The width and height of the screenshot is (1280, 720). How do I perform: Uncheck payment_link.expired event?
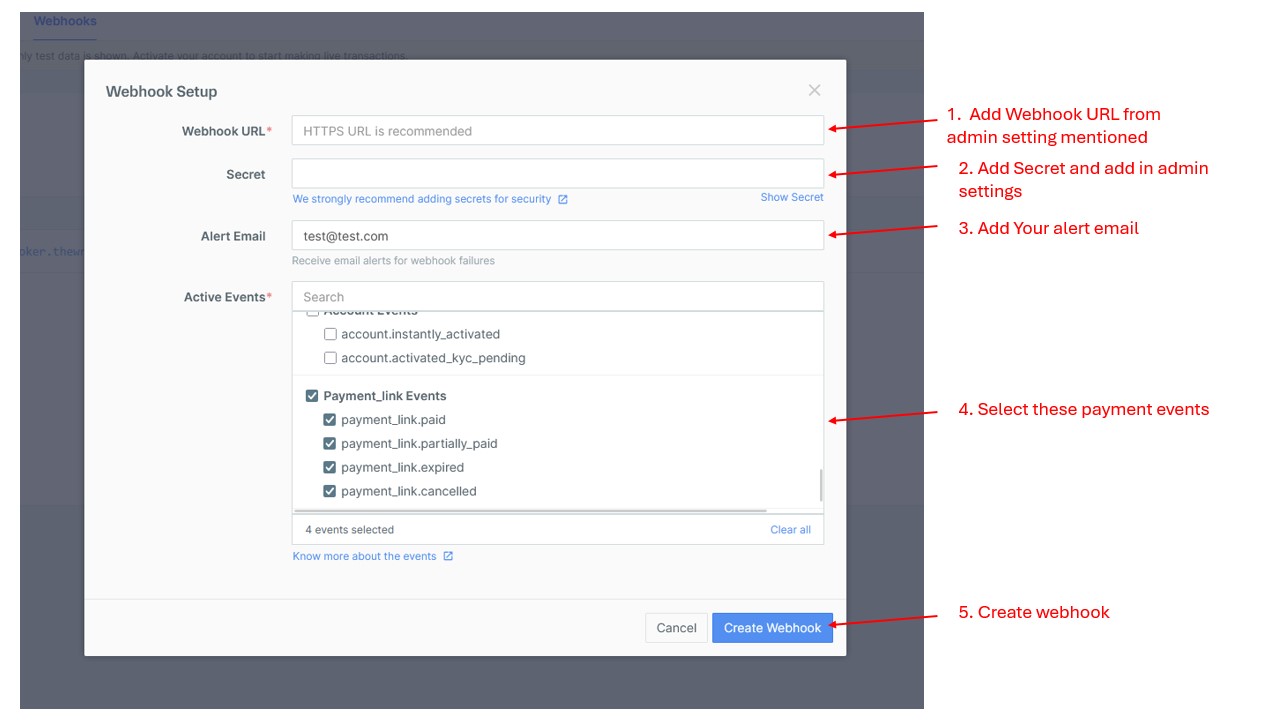coord(330,468)
